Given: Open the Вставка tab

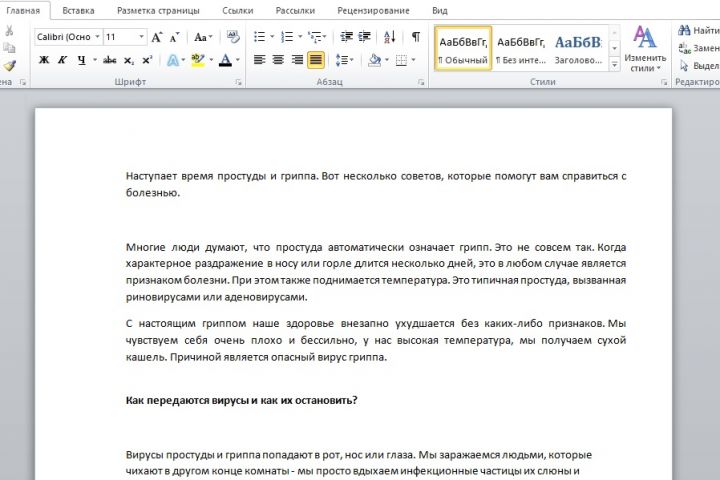Looking at the screenshot, I should (x=78, y=10).
